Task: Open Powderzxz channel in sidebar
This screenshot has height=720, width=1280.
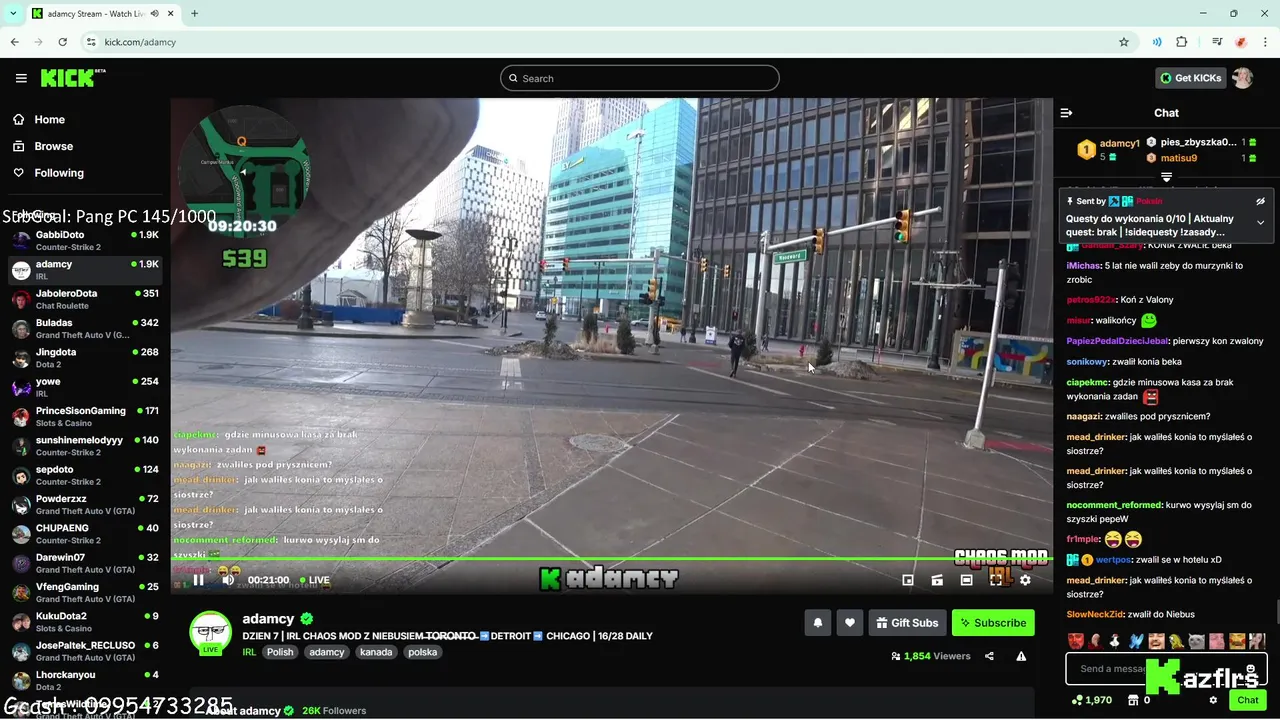Action: tap(85, 504)
